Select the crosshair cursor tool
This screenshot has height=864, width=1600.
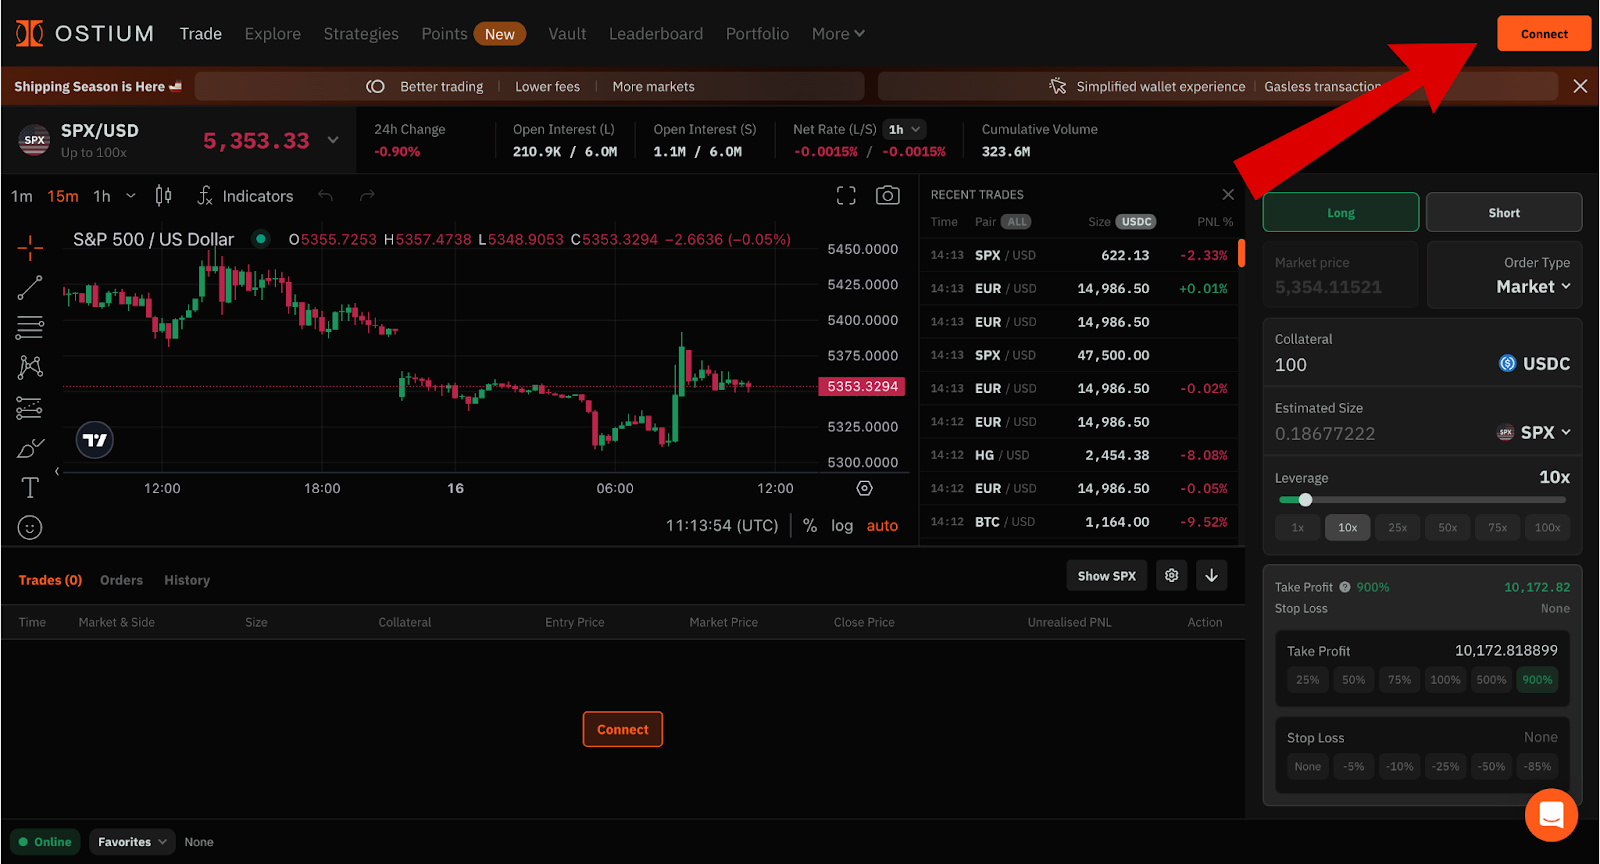point(30,246)
